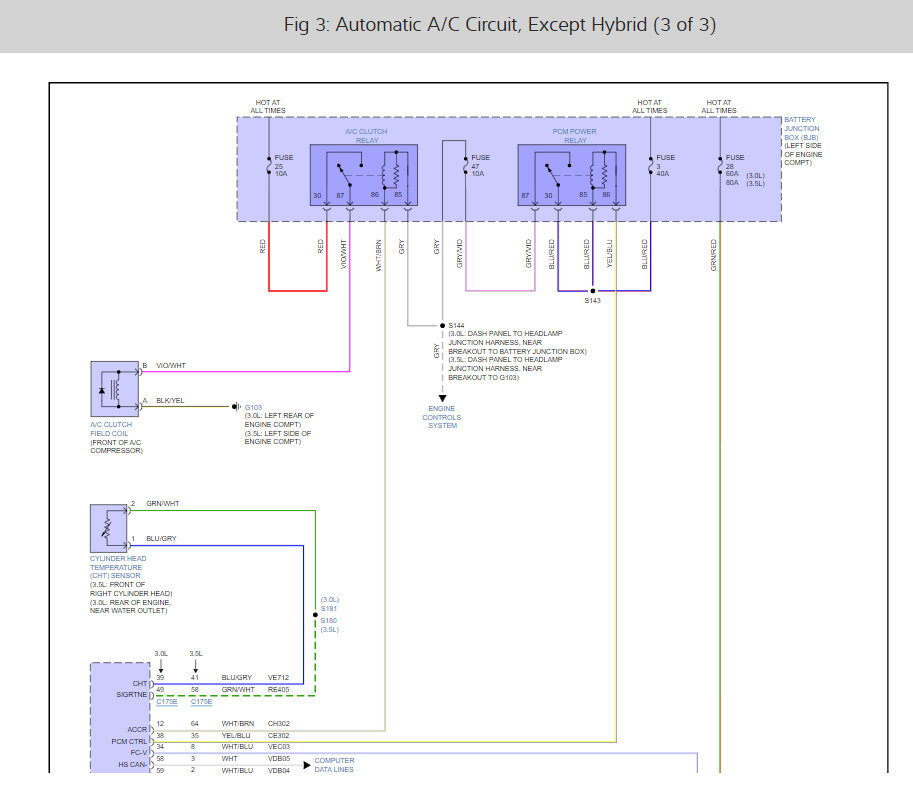This screenshot has width=913, height=810.
Task: Click the vertical 'GRN/RED' wire label
Action: click(713, 255)
